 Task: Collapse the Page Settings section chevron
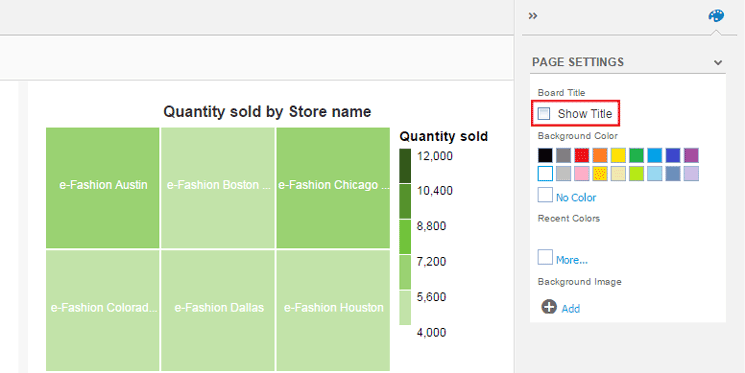pos(718,62)
